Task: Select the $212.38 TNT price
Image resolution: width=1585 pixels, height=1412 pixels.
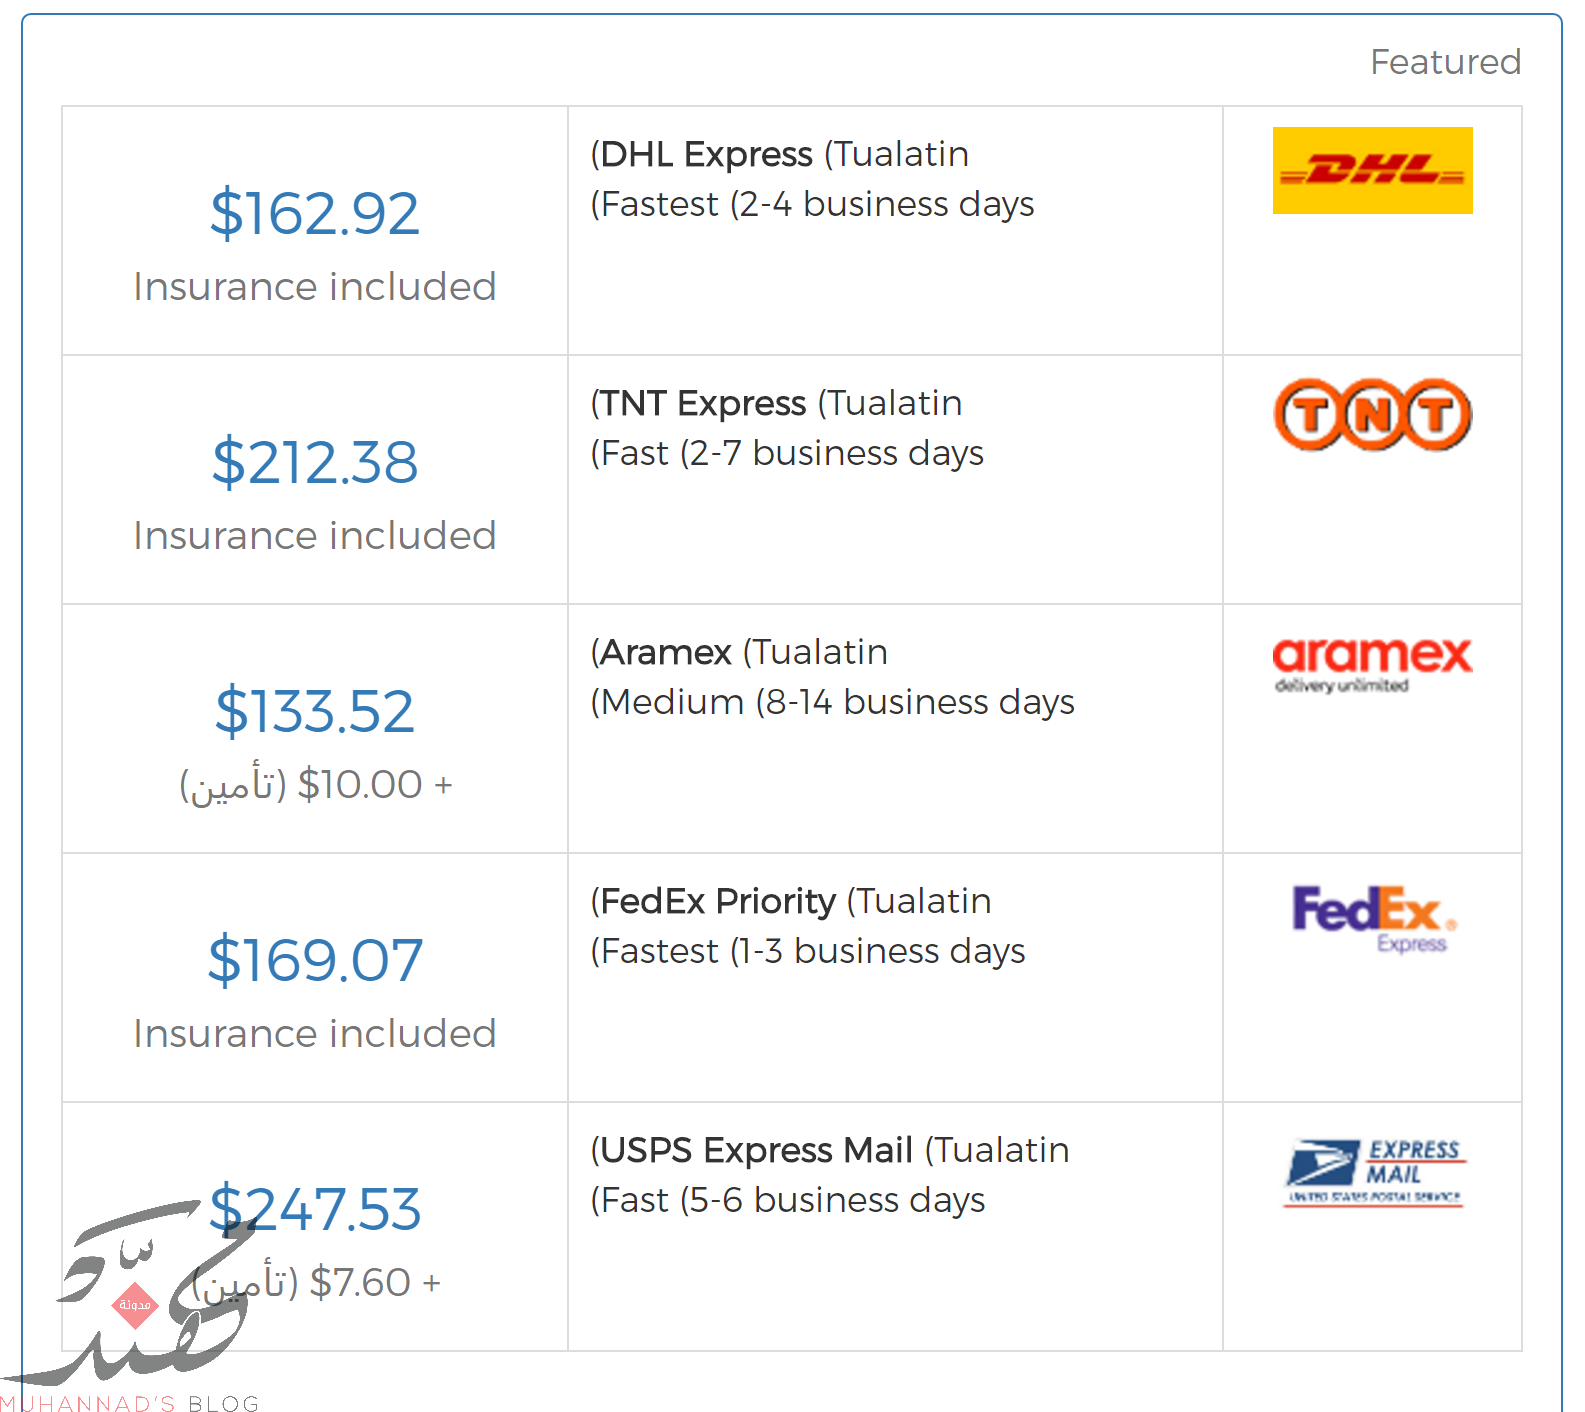Action: pyautogui.click(x=315, y=462)
